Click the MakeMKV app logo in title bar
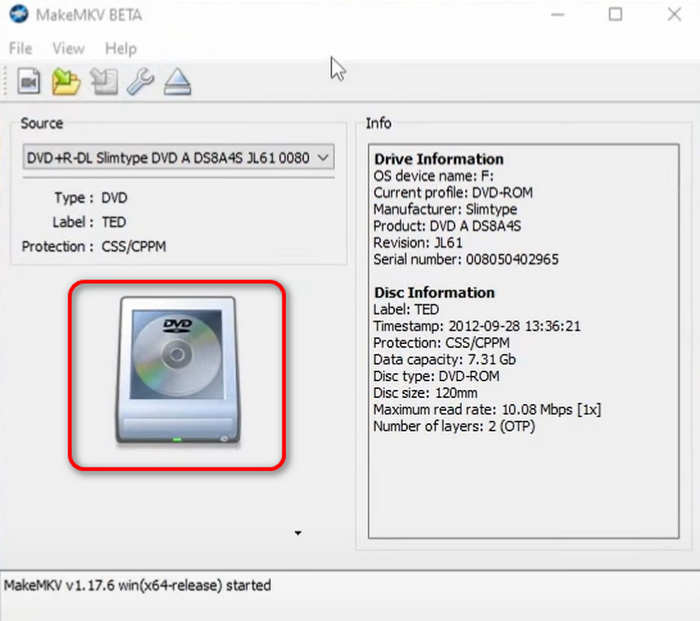 click(x=19, y=15)
